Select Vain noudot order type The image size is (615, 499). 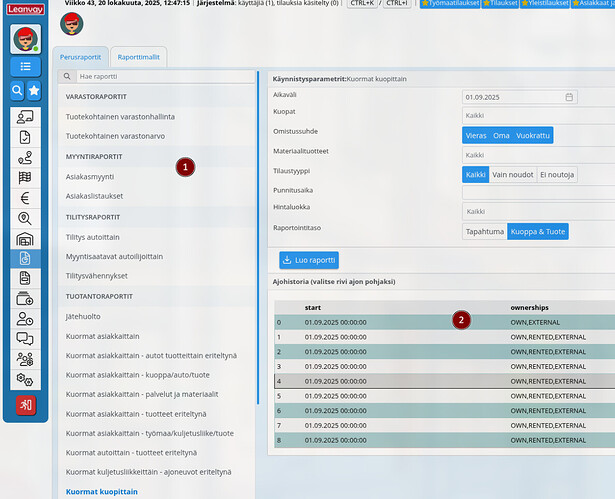pos(513,174)
